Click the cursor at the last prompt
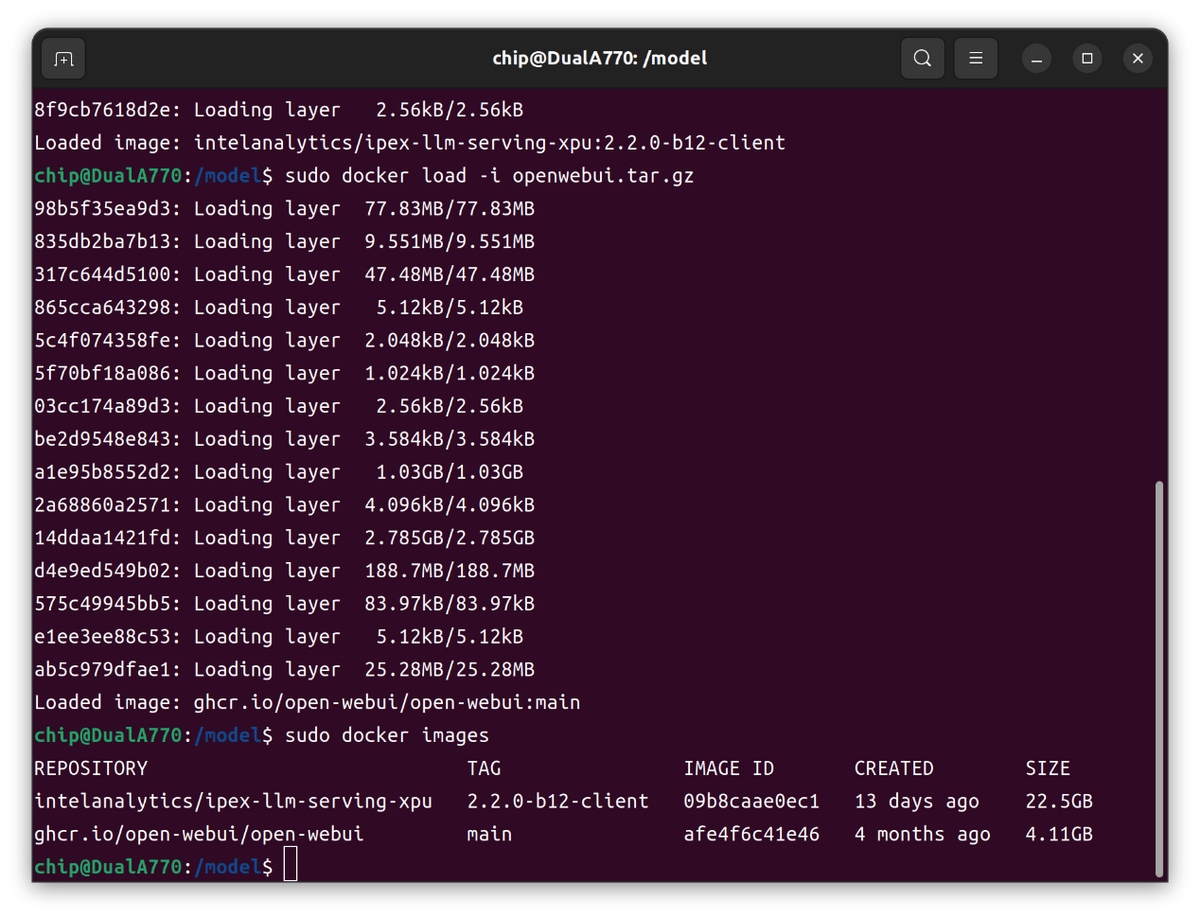1200x918 pixels. pos(290,865)
